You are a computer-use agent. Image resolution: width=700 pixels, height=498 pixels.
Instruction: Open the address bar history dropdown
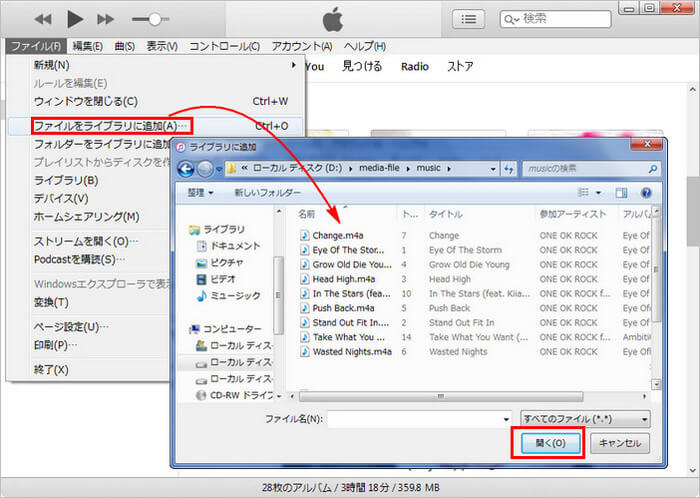click(x=493, y=169)
